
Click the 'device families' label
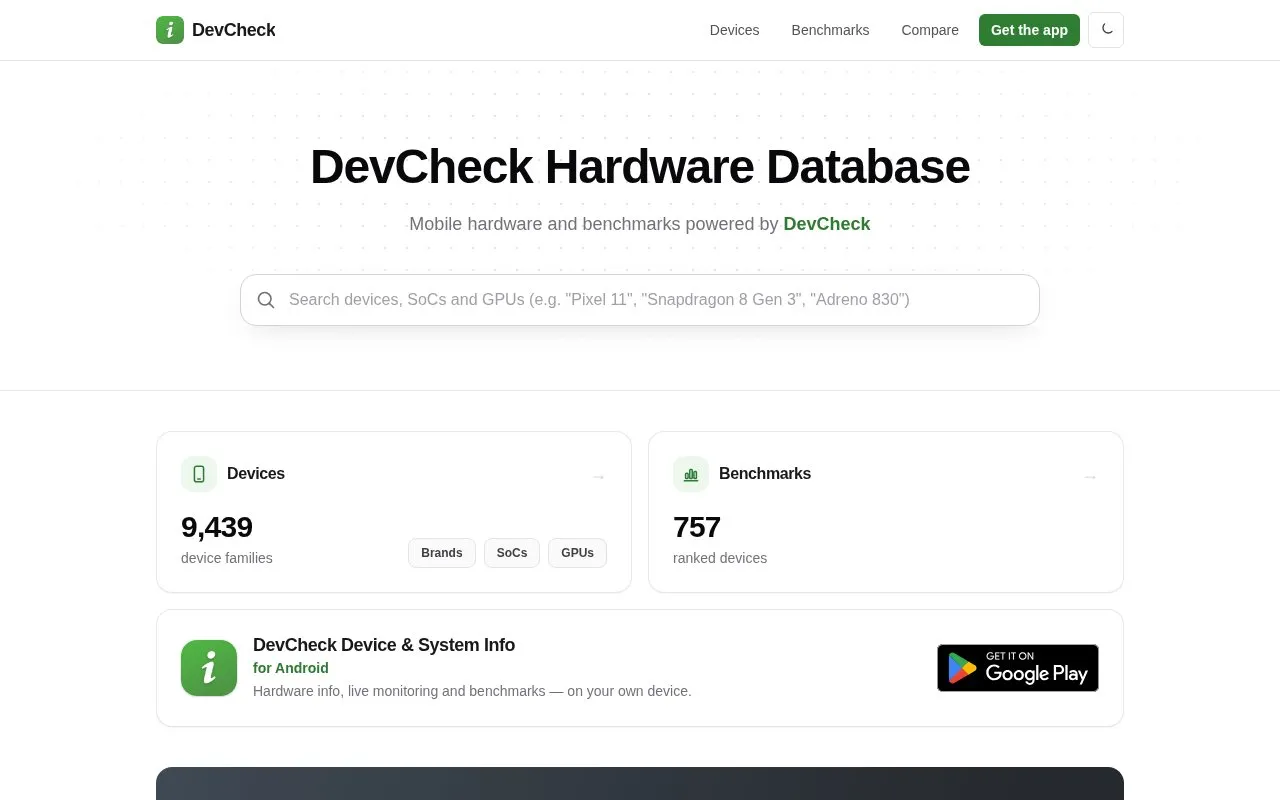tap(227, 558)
